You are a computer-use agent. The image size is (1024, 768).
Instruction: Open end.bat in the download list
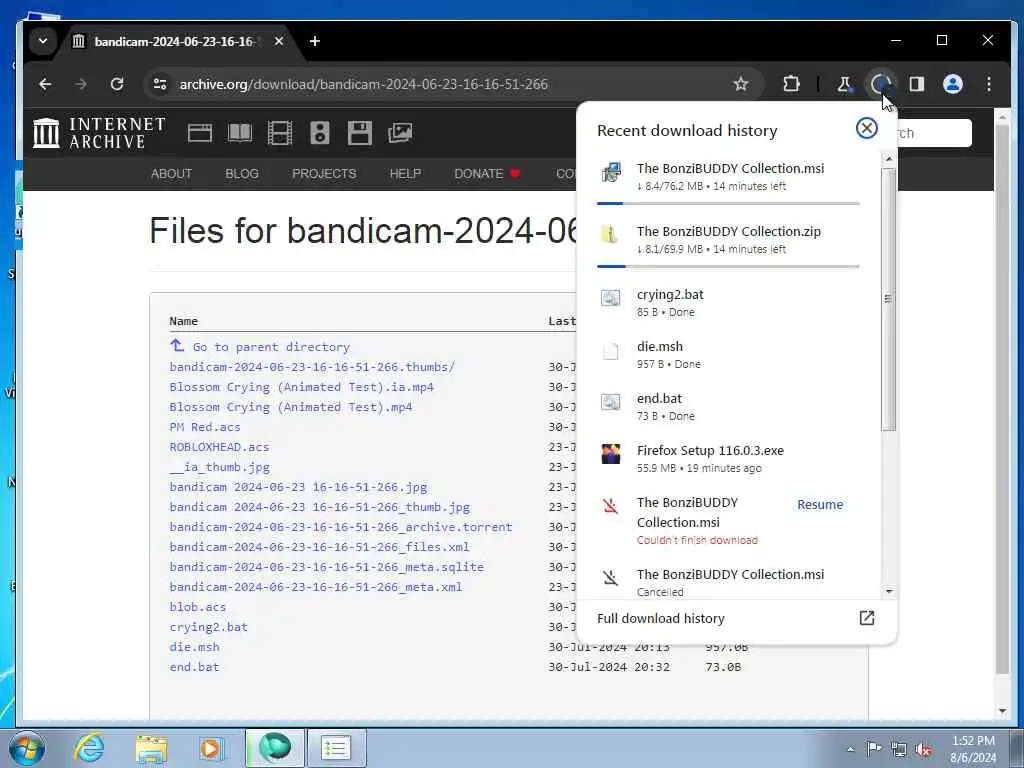tap(728, 406)
